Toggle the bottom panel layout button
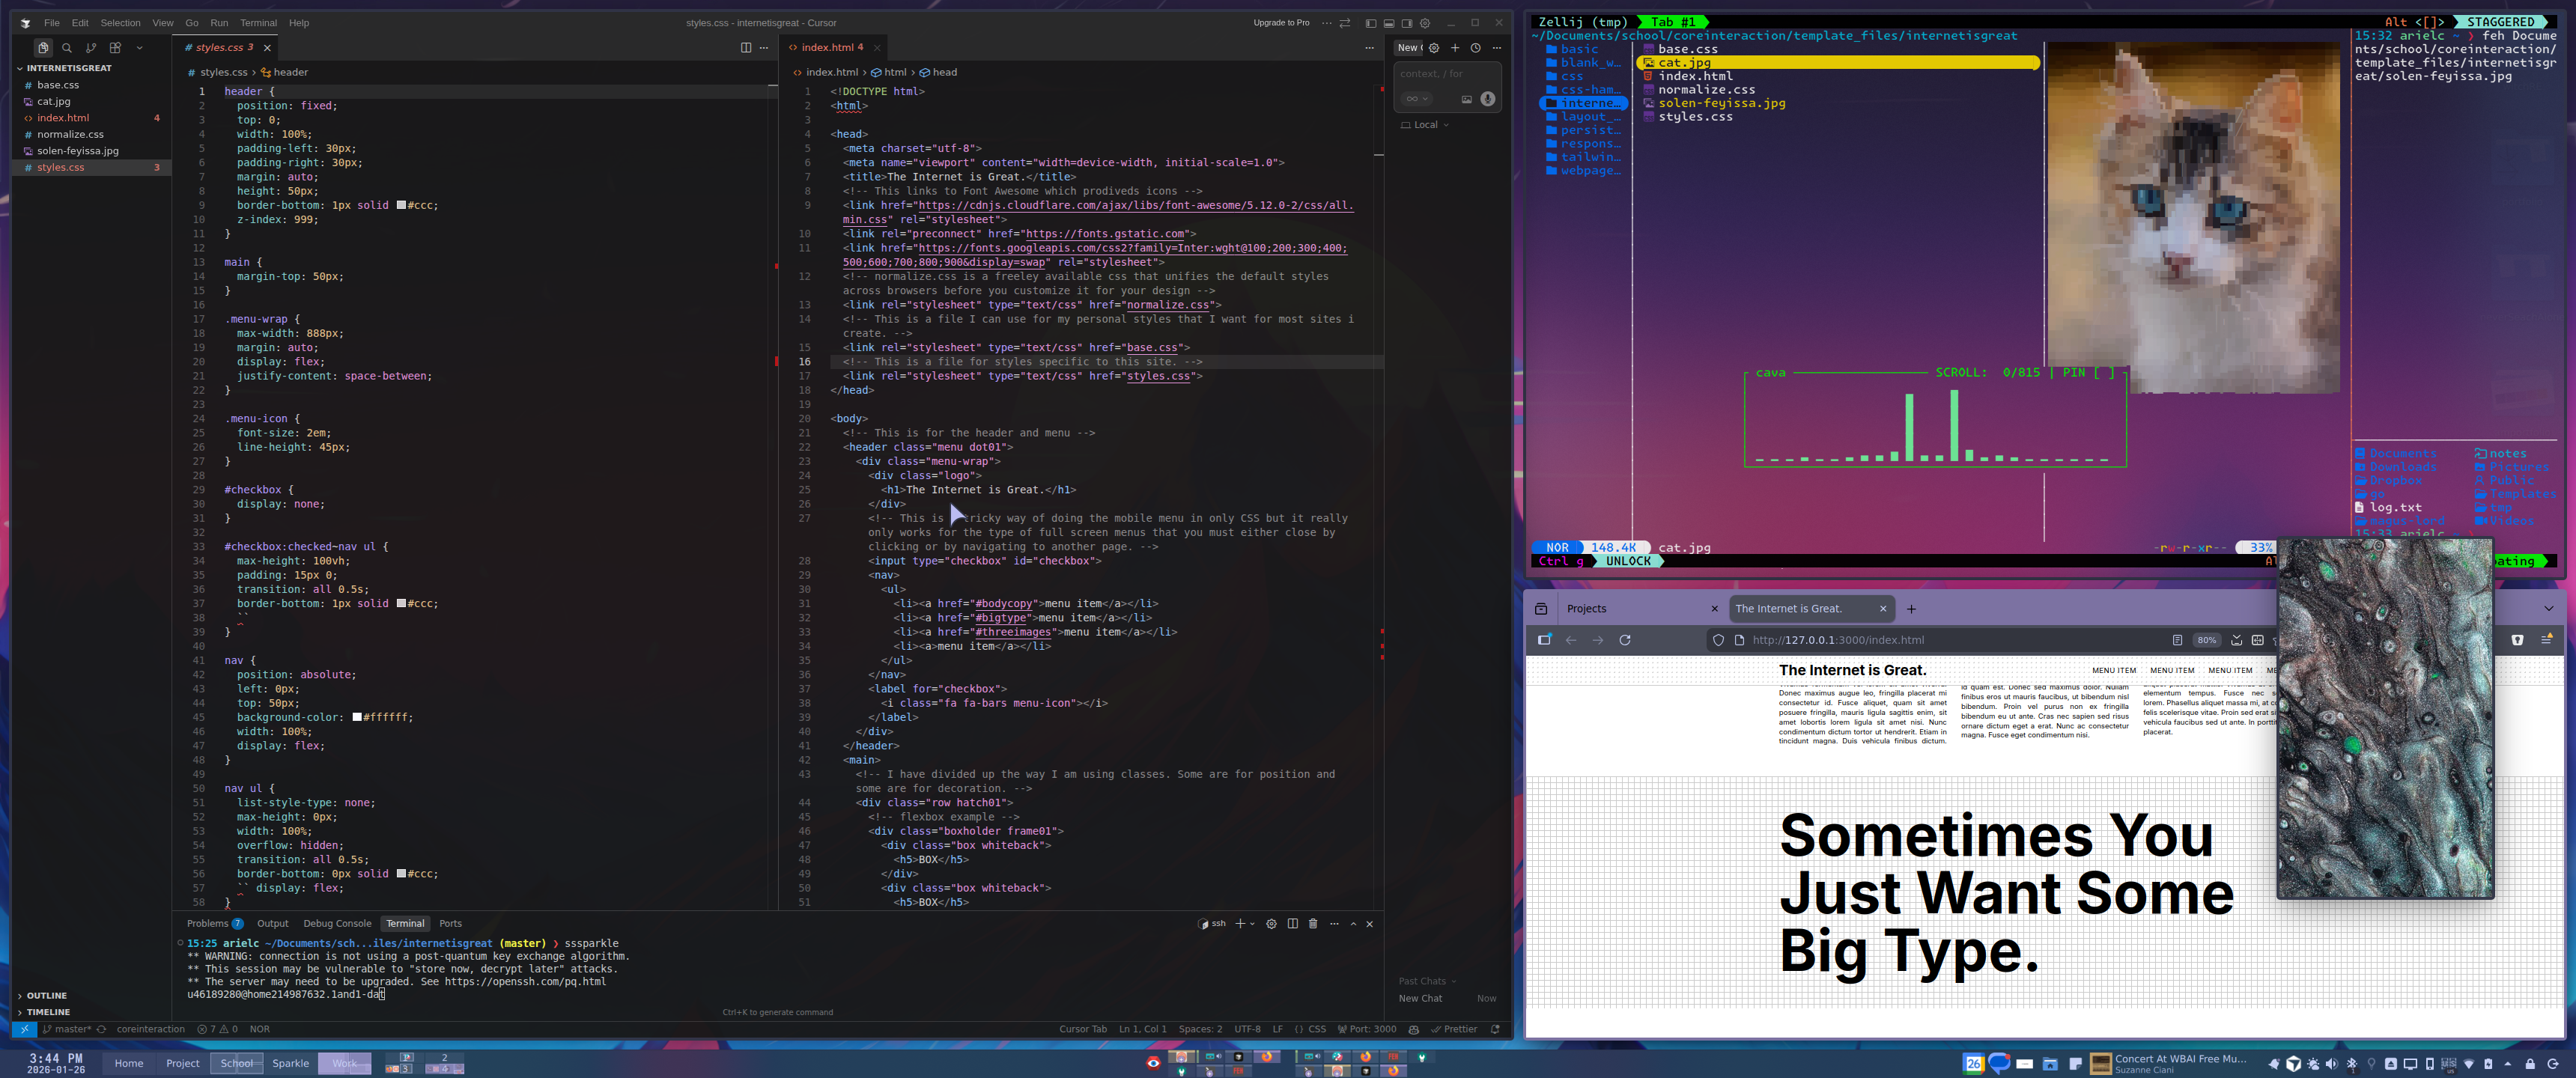Viewport: 2576px width, 1078px height. pyautogui.click(x=1389, y=23)
